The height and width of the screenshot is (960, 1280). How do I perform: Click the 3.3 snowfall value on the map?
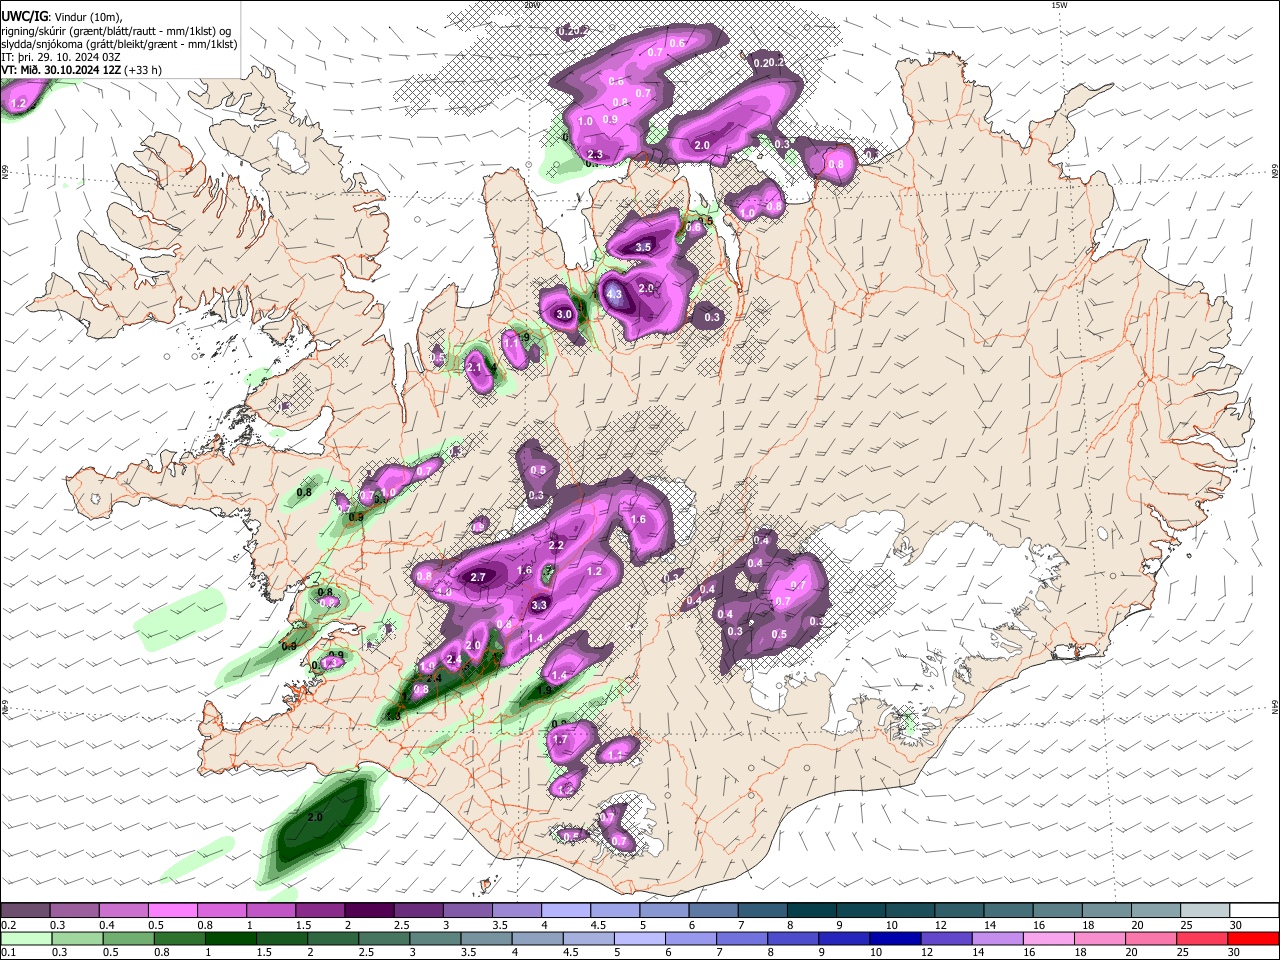click(x=539, y=605)
